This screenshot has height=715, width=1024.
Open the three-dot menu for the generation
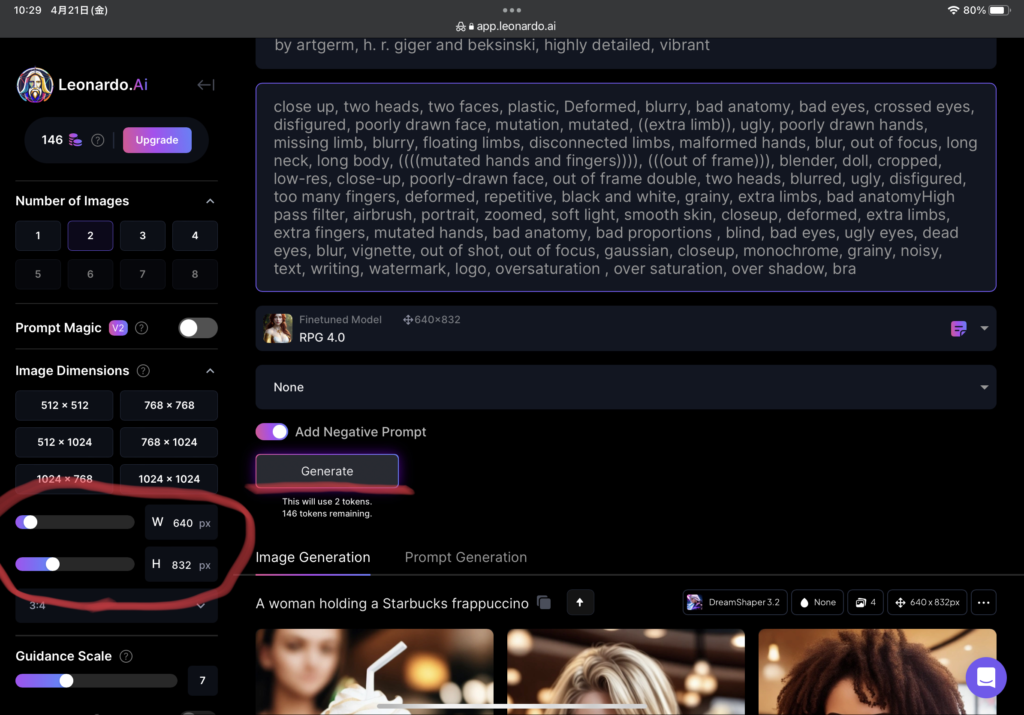tap(983, 602)
